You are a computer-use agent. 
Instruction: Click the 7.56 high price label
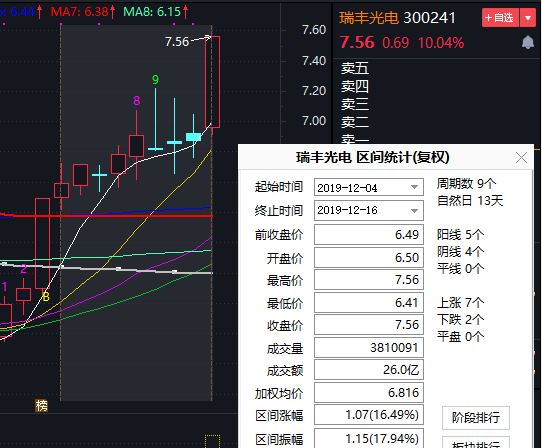point(177,42)
